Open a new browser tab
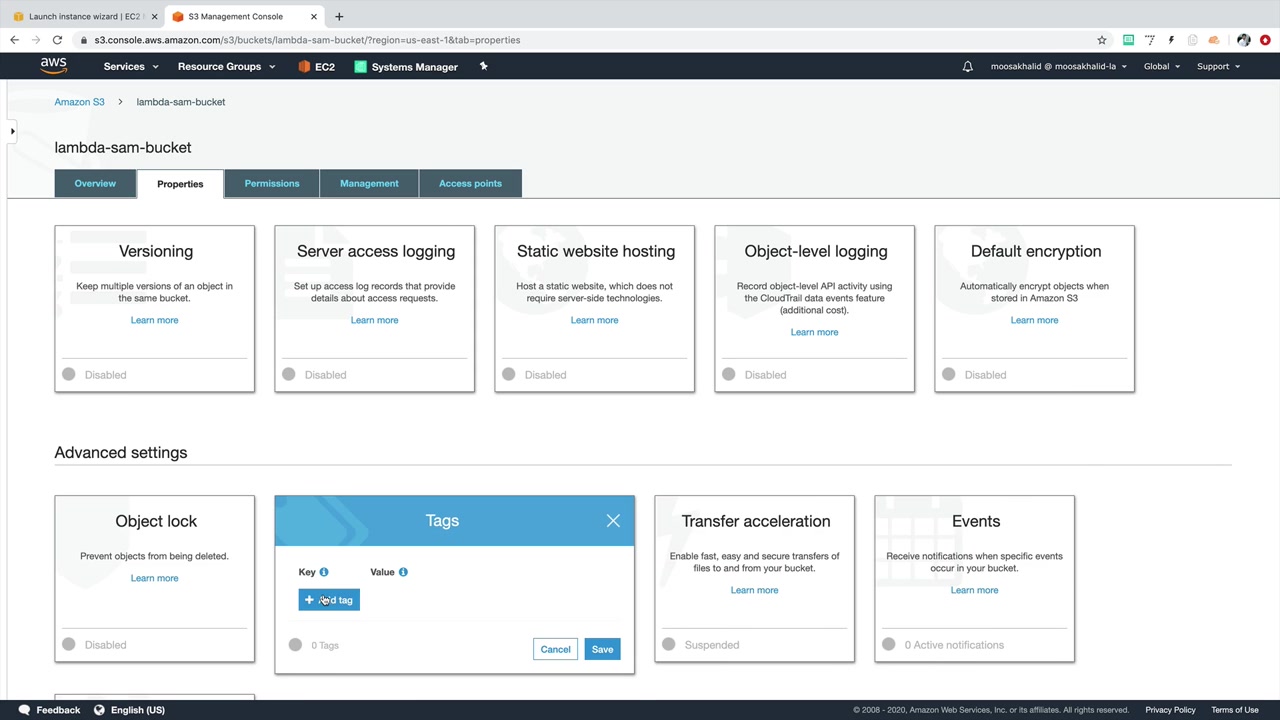Screen dimensions: 1280x720 (339, 16)
